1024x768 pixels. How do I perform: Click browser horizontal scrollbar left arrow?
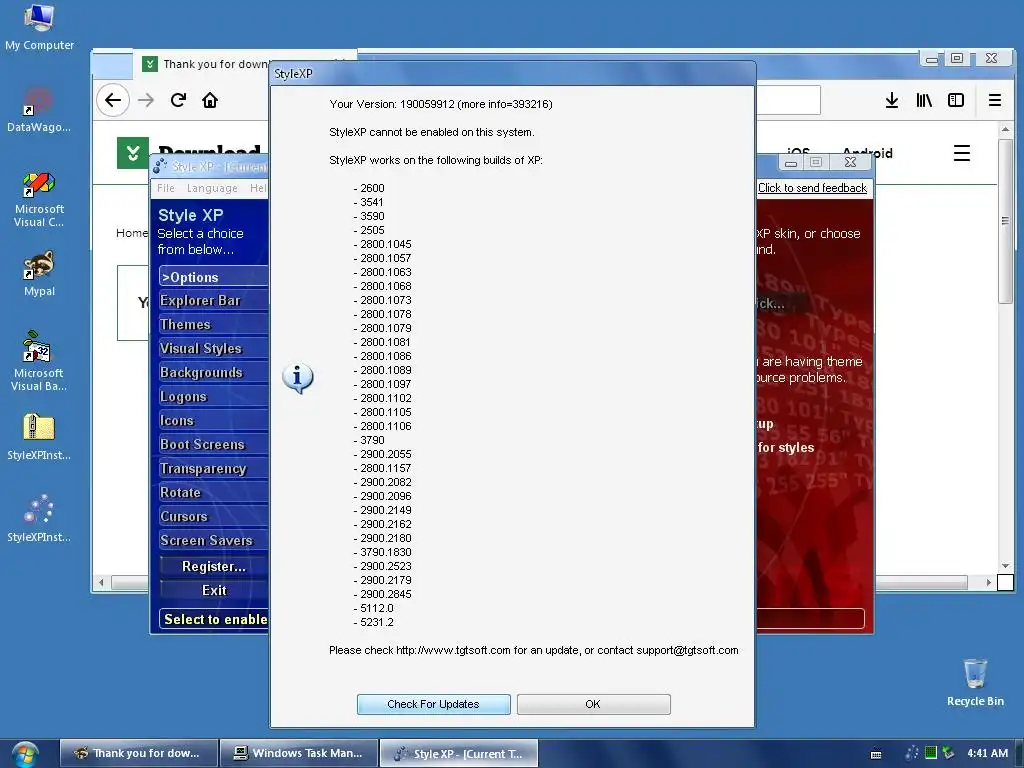pos(101,582)
